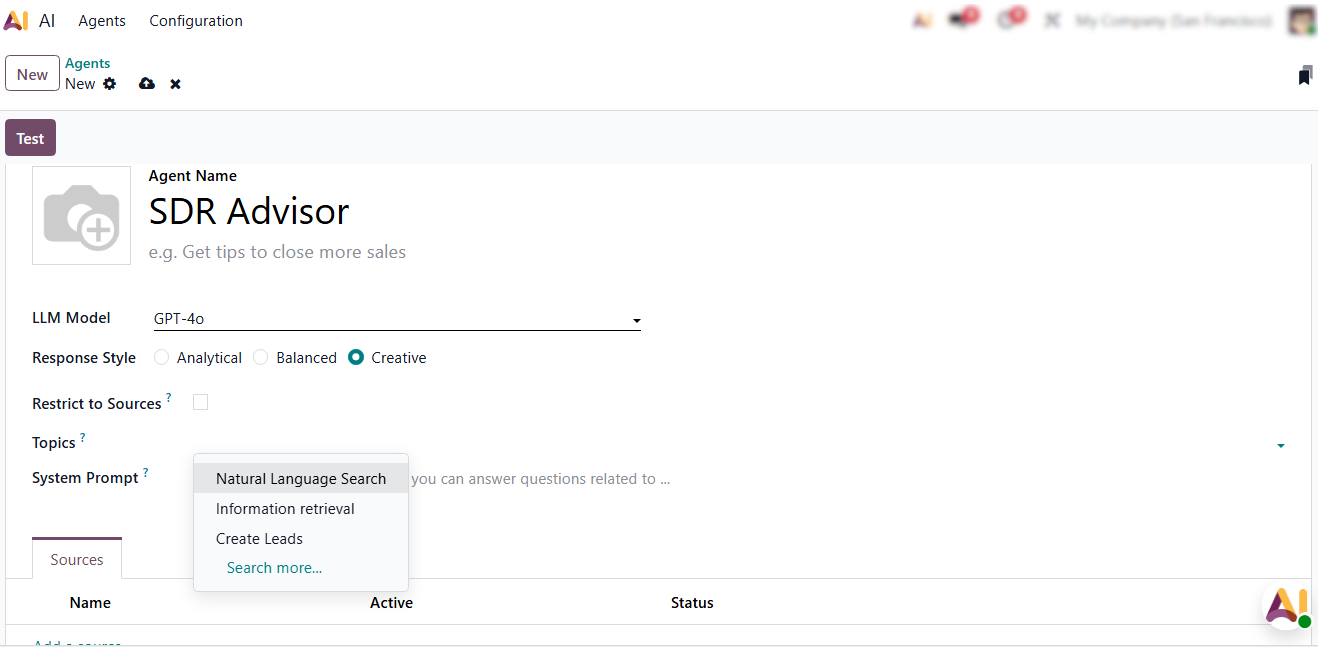Switch to the Sources tab
Viewport: 1318px width, 647px height.
coord(77,560)
